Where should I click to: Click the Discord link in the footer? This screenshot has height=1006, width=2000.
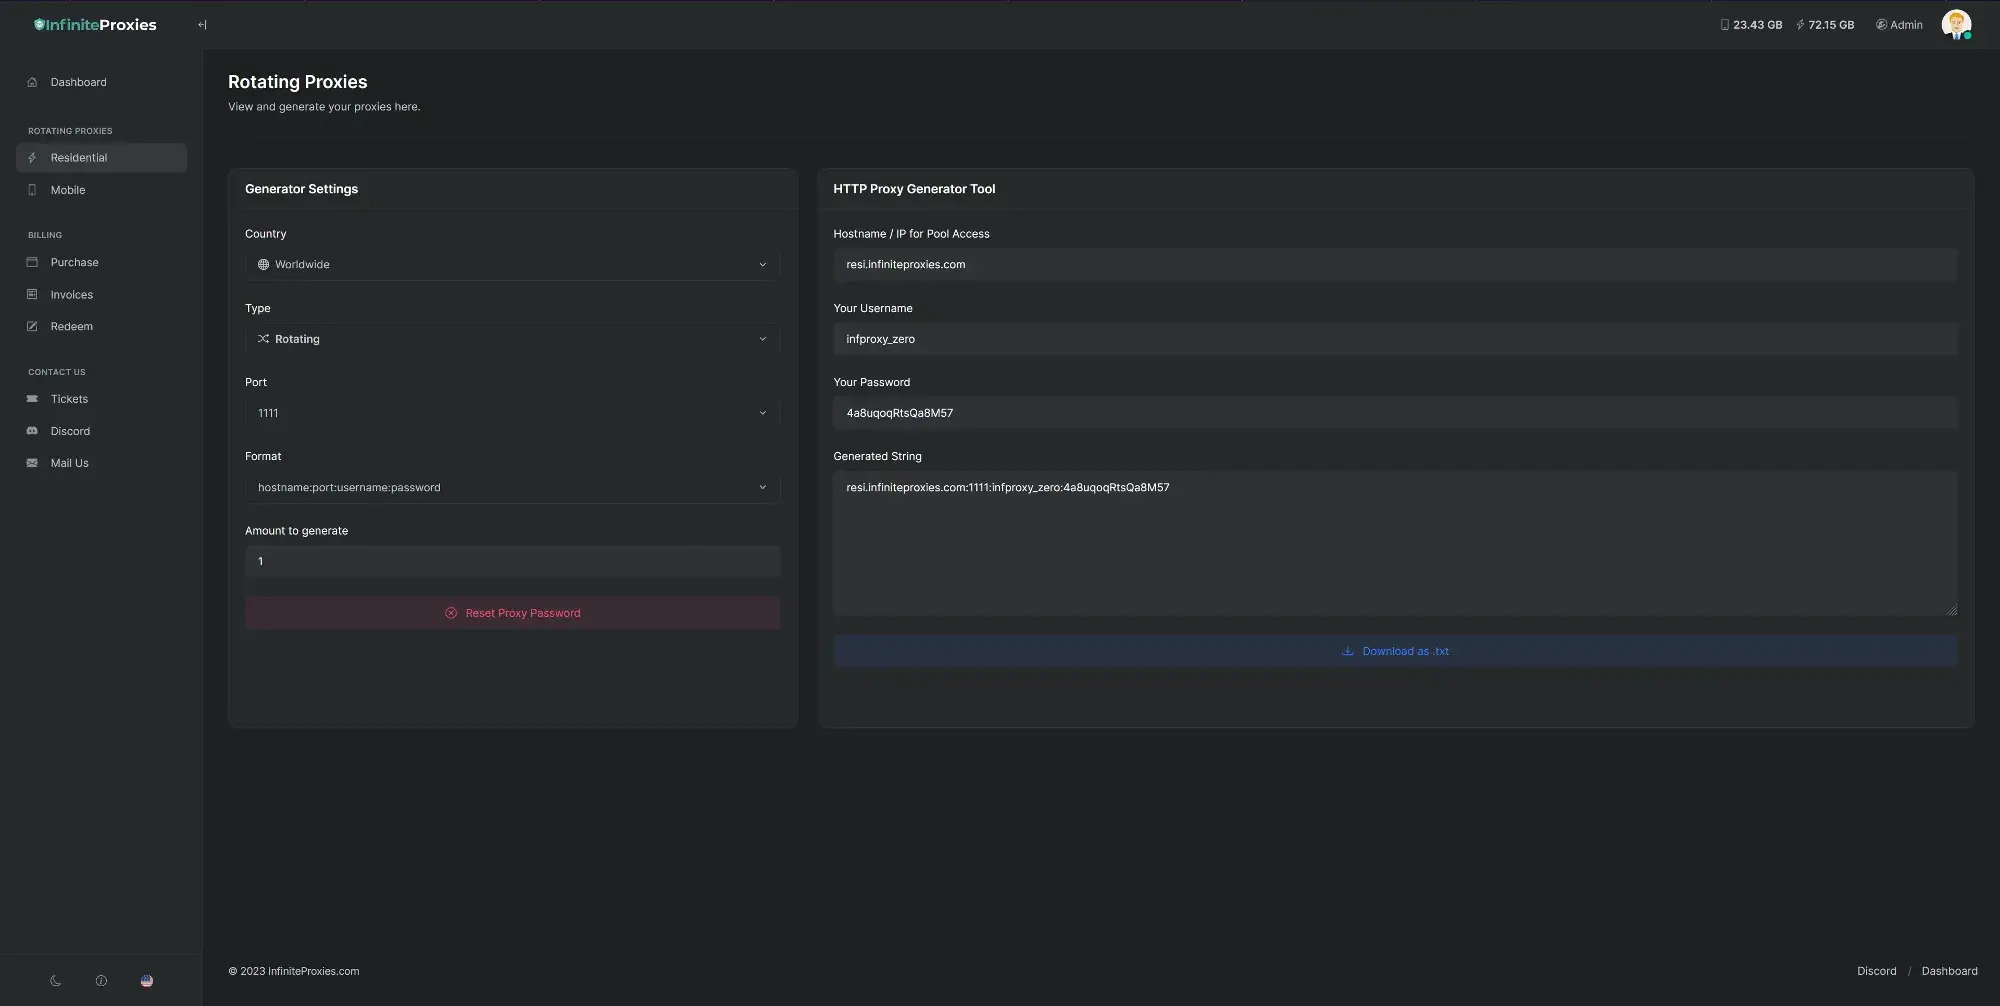(x=1876, y=971)
